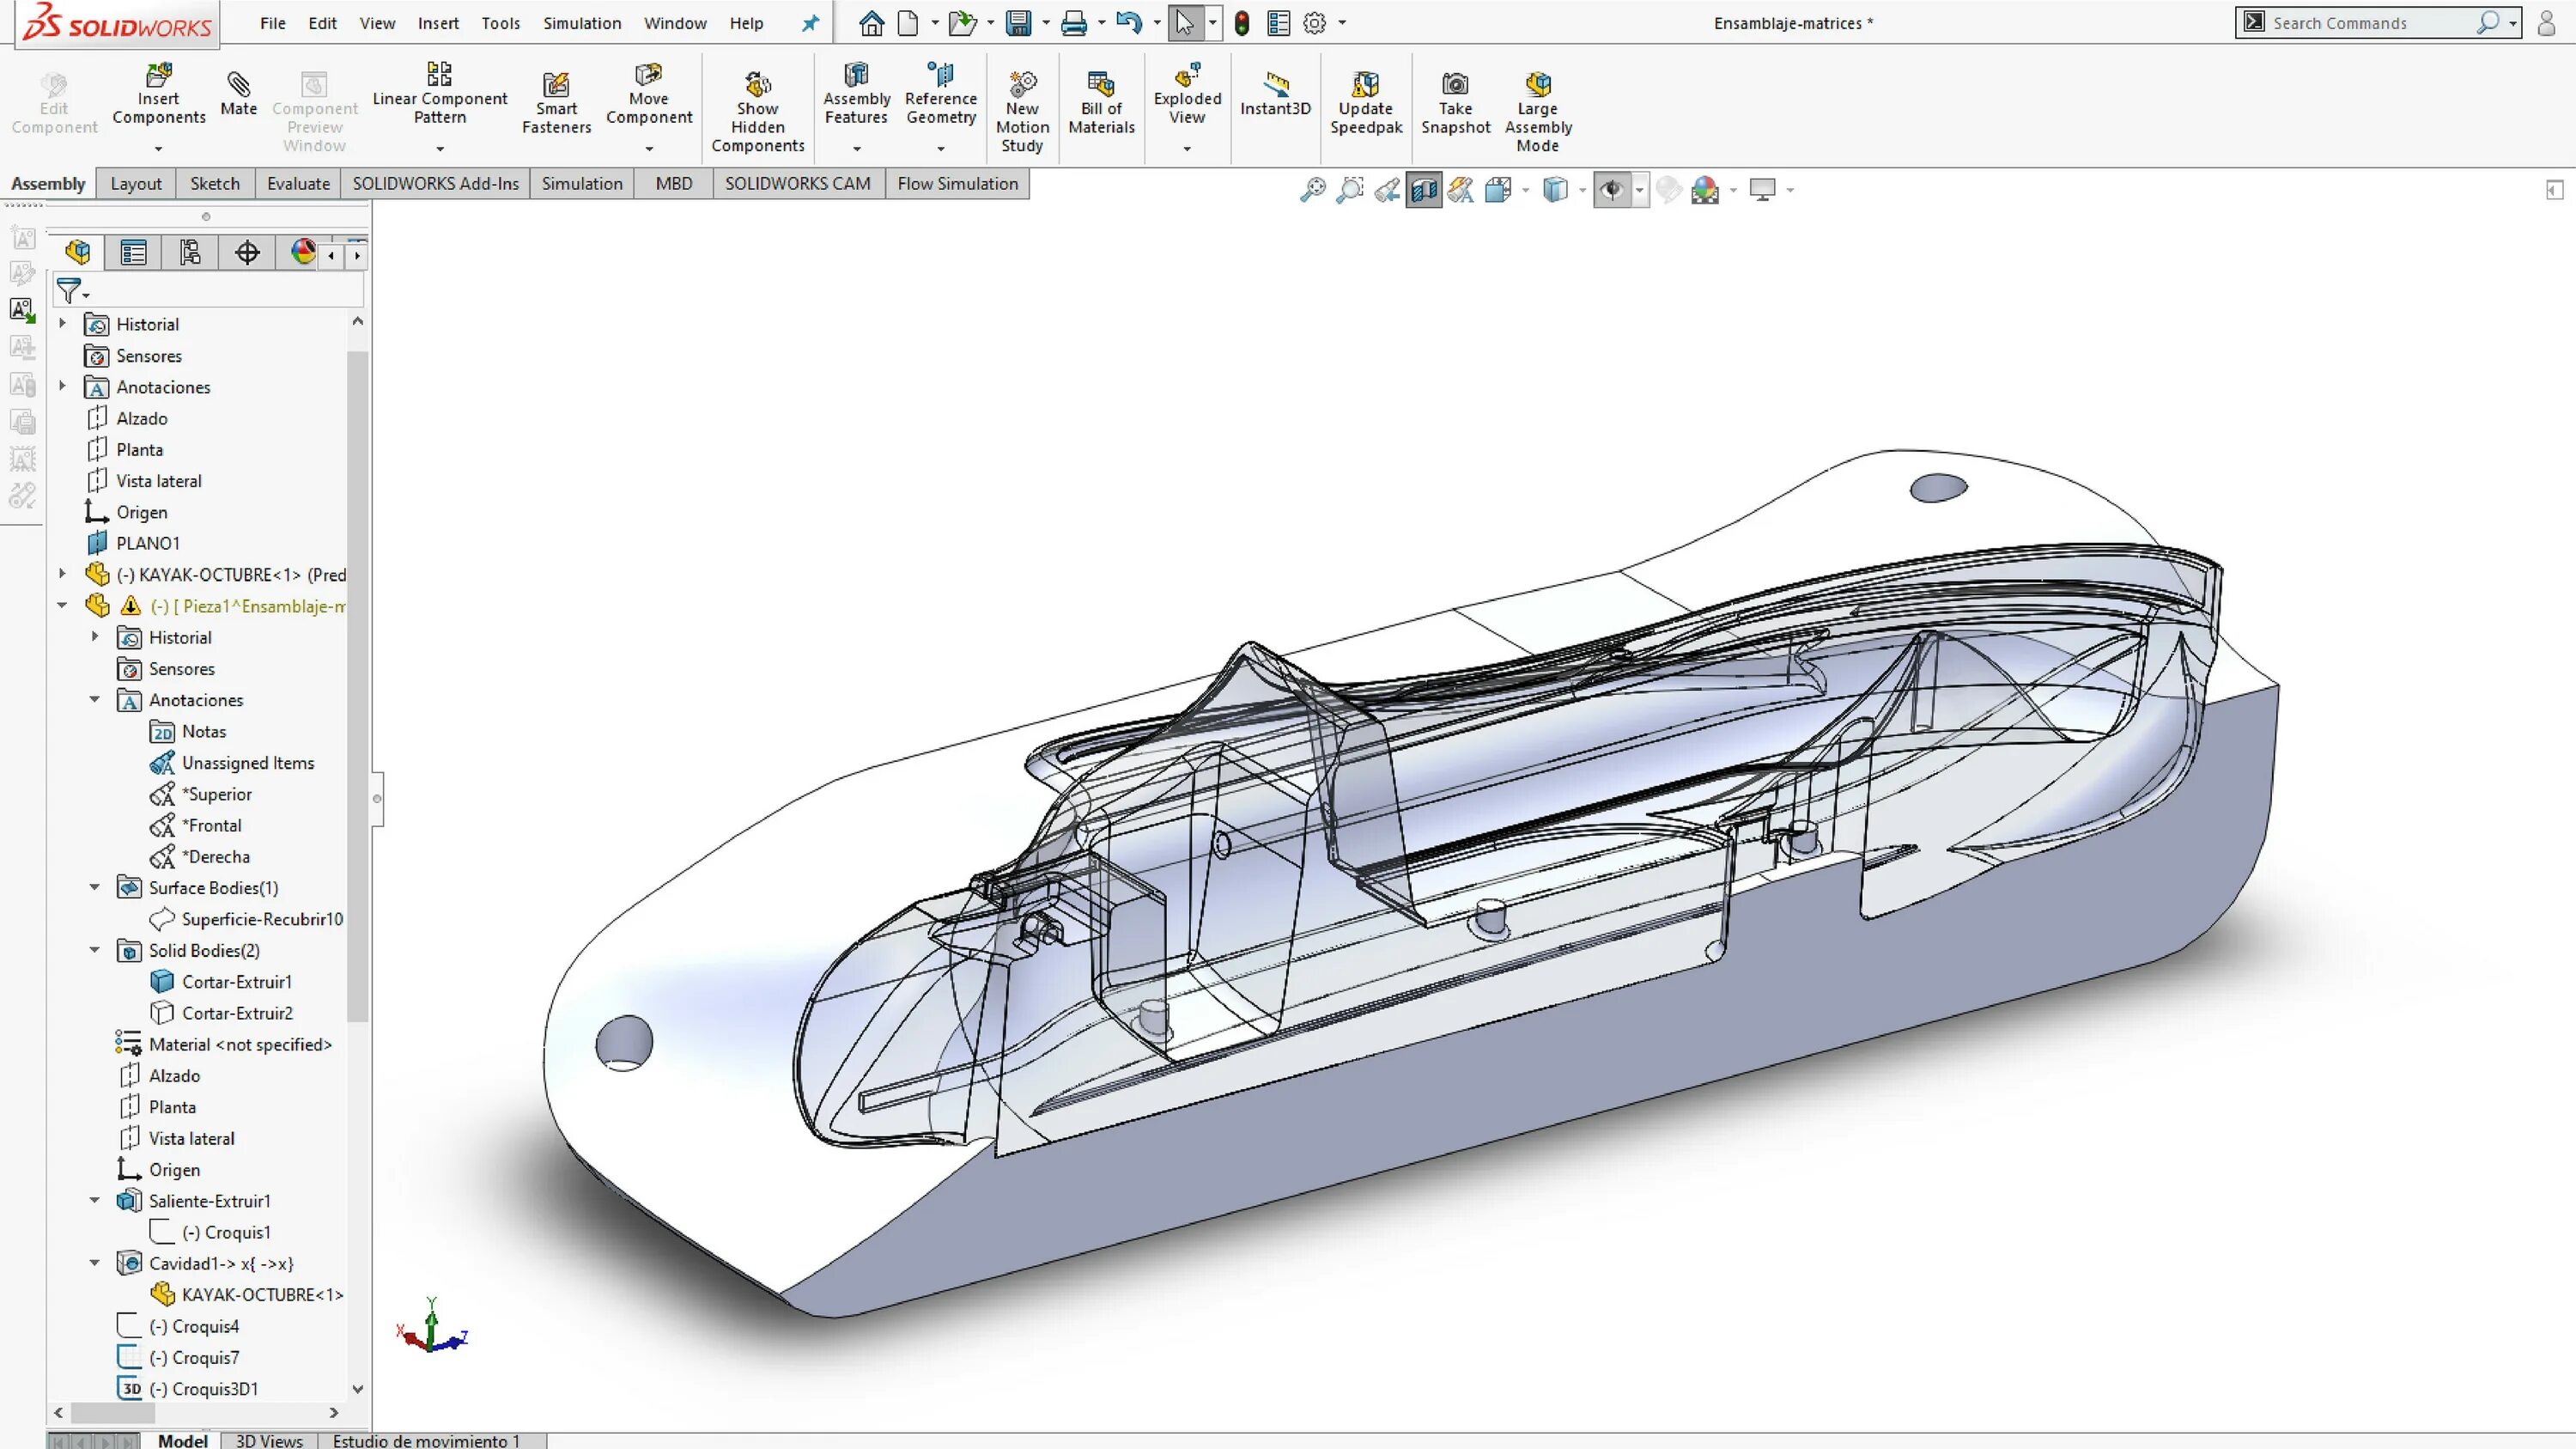Start a New Motion Study
The width and height of the screenshot is (2576, 1449).
click(x=1022, y=85)
